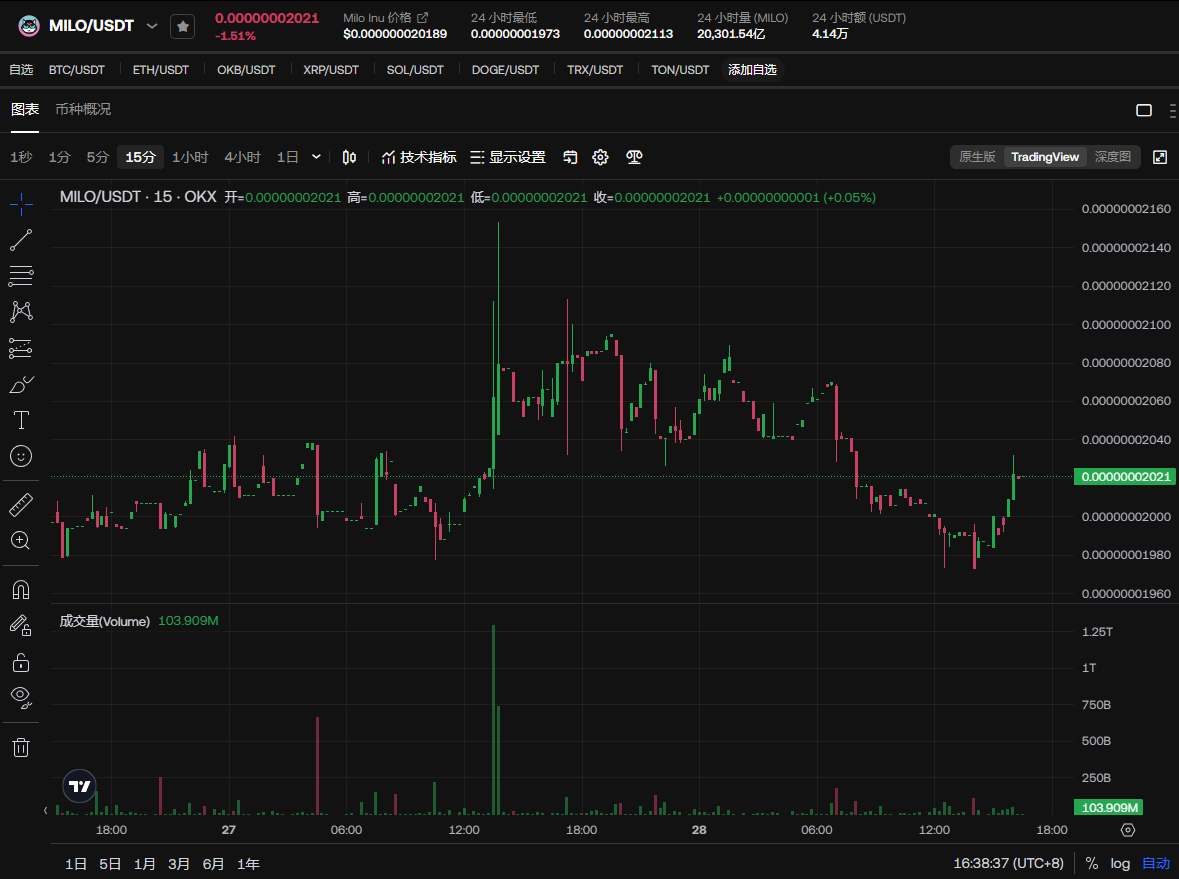This screenshot has height=879, width=1179.
Task: Switch chart panel layout rectangle icon
Action: pos(1144,111)
